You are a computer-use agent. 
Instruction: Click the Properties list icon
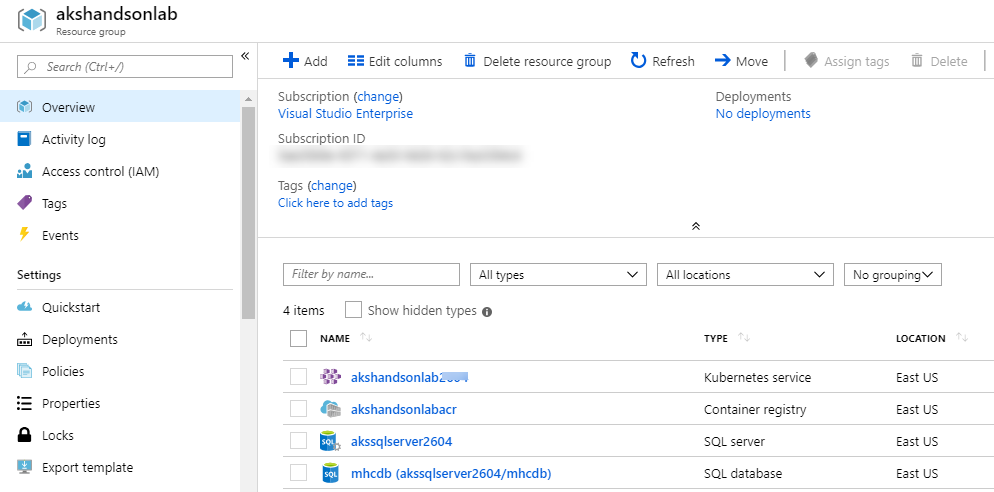pyautogui.click(x=24, y=403)
